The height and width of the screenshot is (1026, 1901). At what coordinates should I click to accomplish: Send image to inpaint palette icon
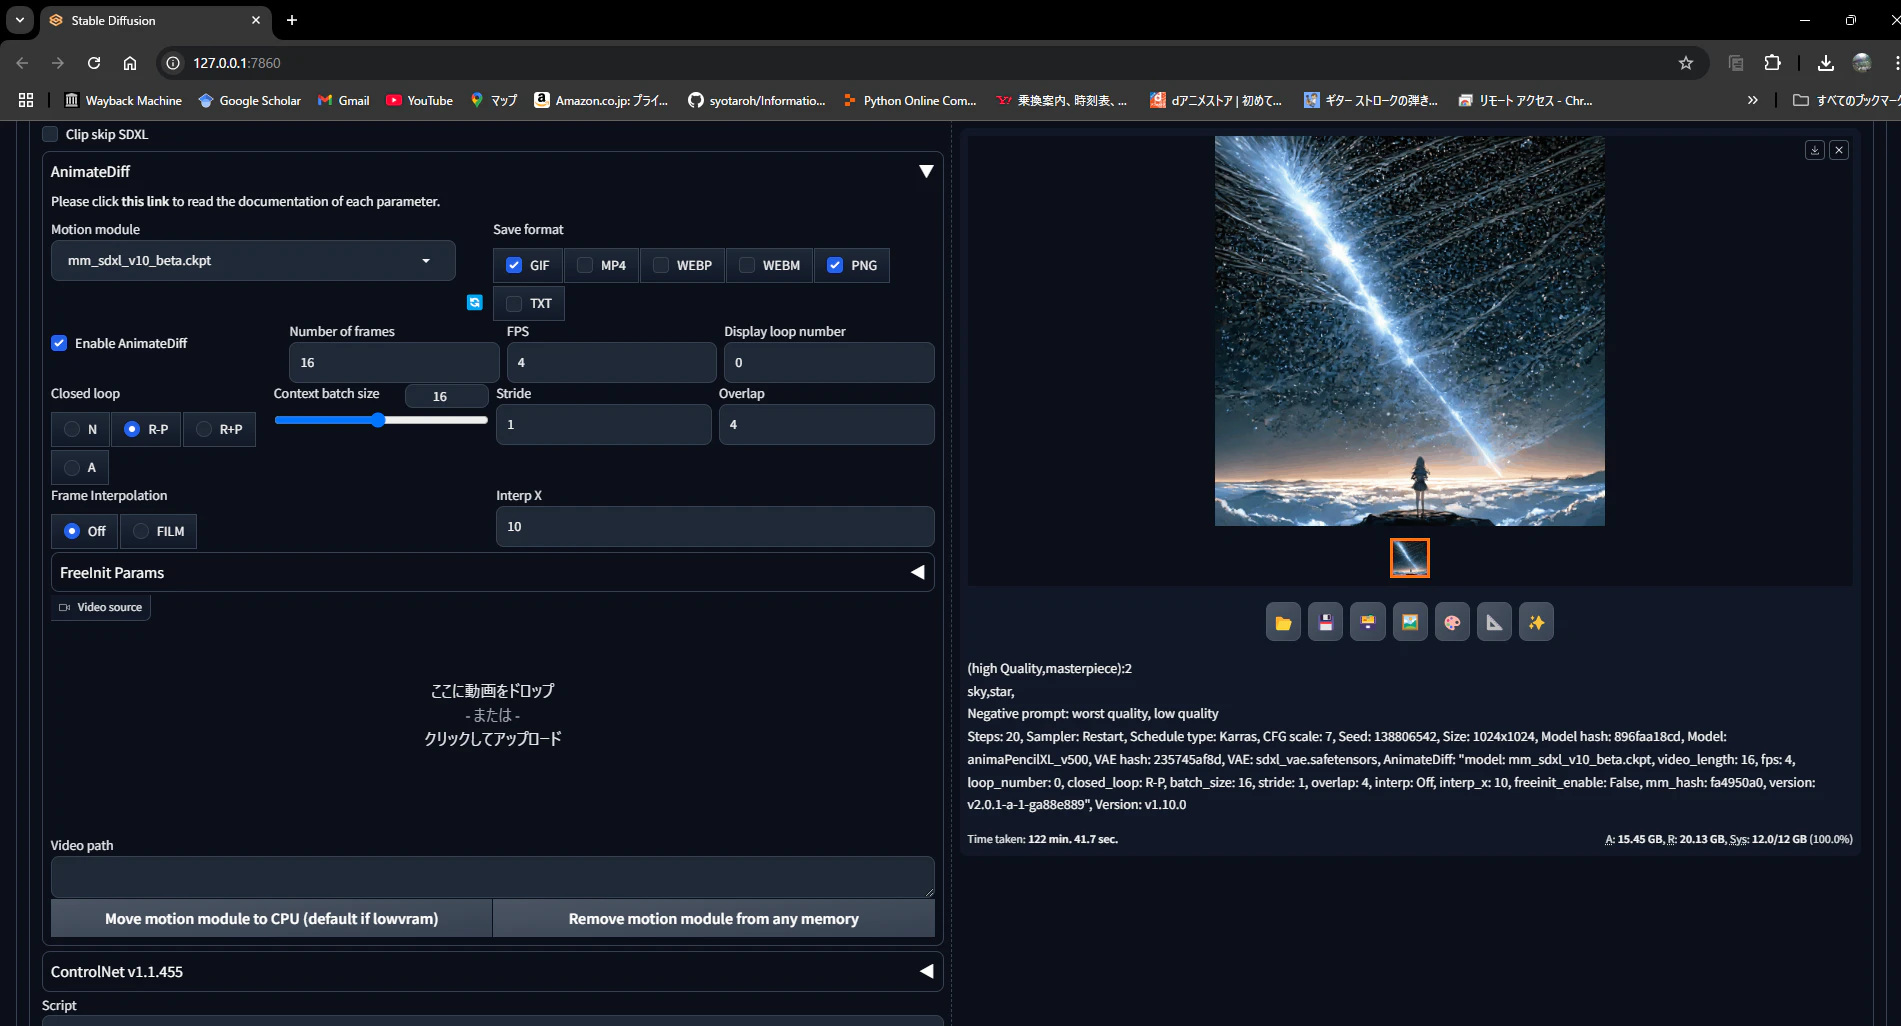(x=1452, y=622)
